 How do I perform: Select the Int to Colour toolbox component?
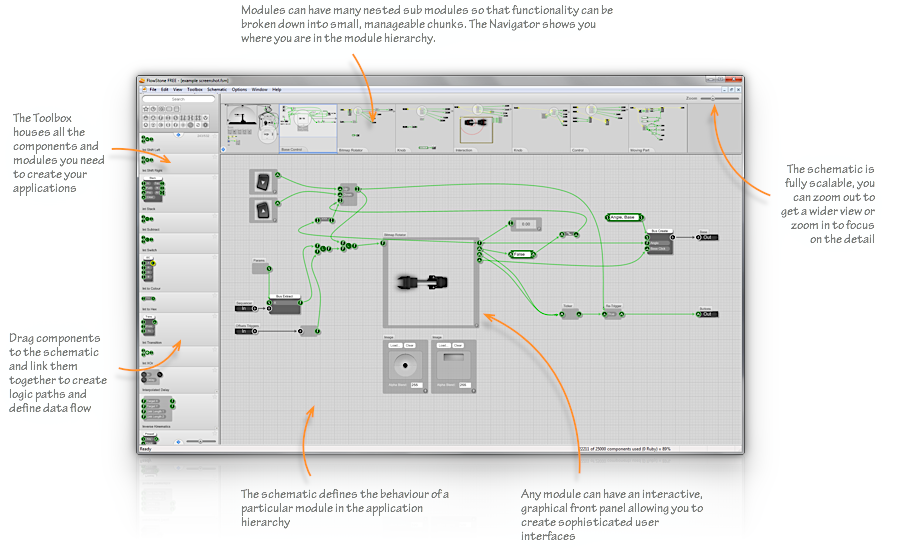(x=179, y=273)
